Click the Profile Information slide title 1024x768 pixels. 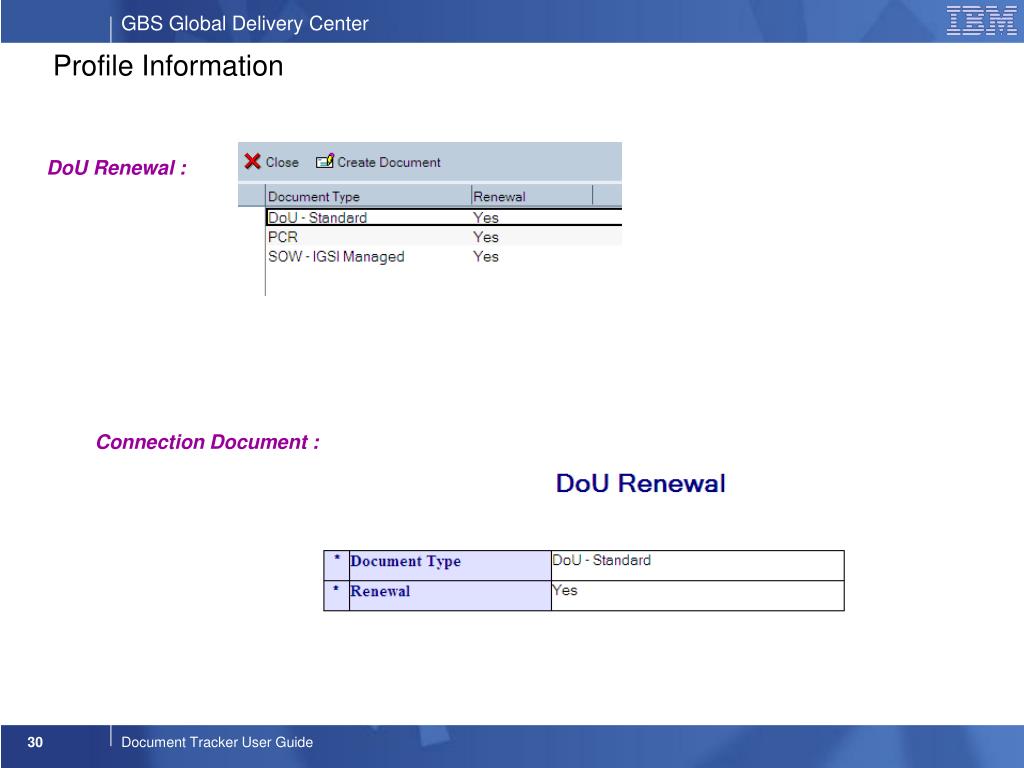click(x=168, y=66)
